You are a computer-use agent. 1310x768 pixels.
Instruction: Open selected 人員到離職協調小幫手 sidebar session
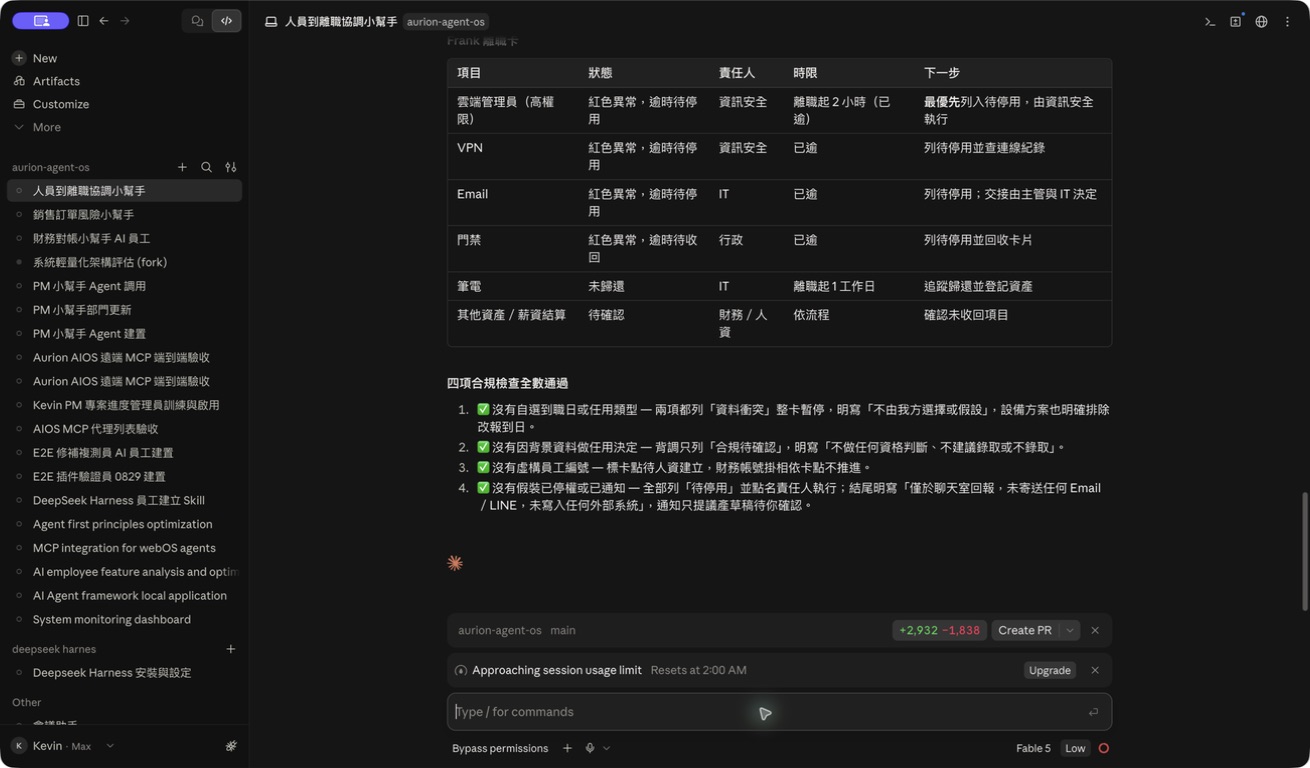pos(124,191)
